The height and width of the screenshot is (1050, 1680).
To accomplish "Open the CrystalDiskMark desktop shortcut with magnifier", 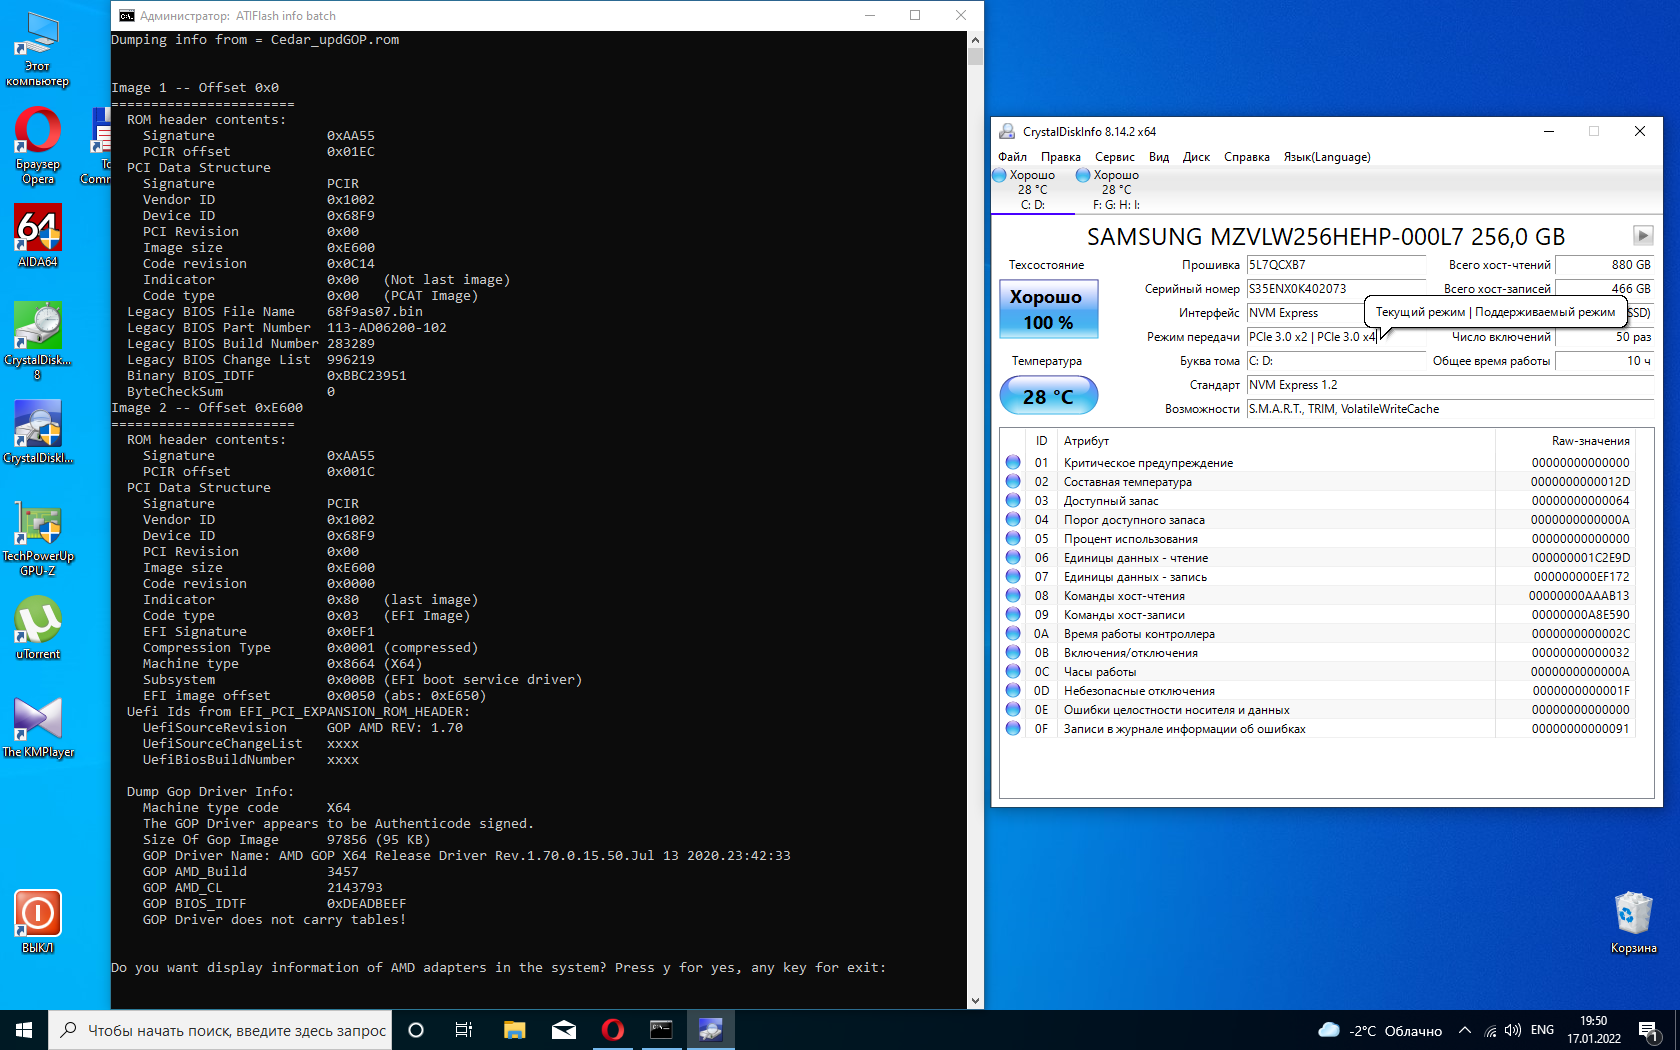I will tap(38, 432).
